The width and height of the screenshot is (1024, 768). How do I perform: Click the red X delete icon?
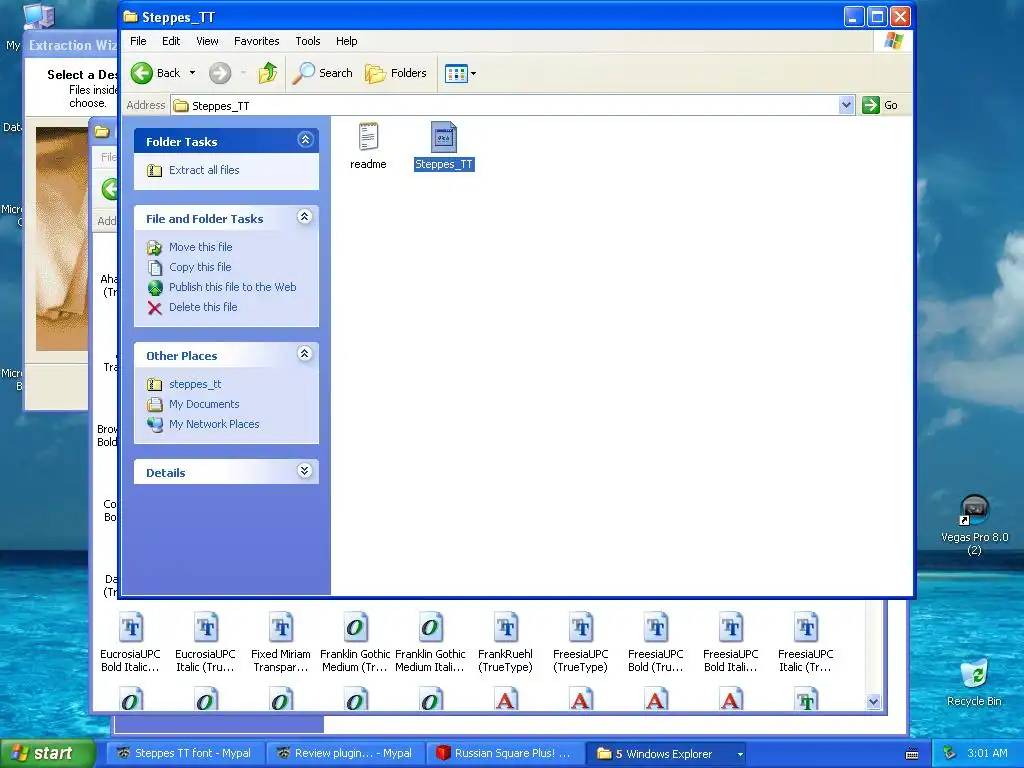[x=155, y=308]
